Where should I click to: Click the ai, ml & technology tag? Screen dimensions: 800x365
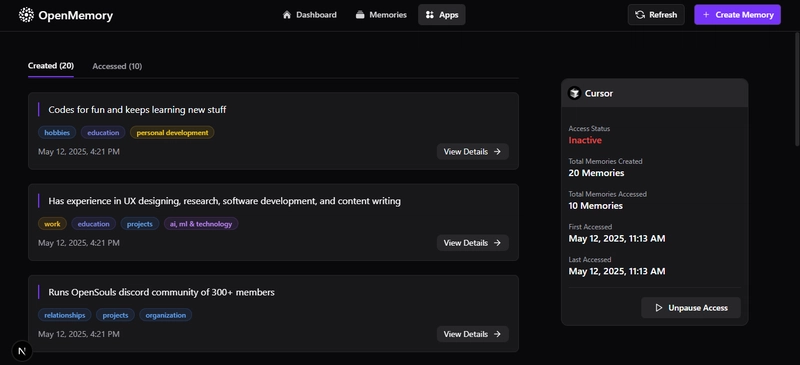[201, 224]
